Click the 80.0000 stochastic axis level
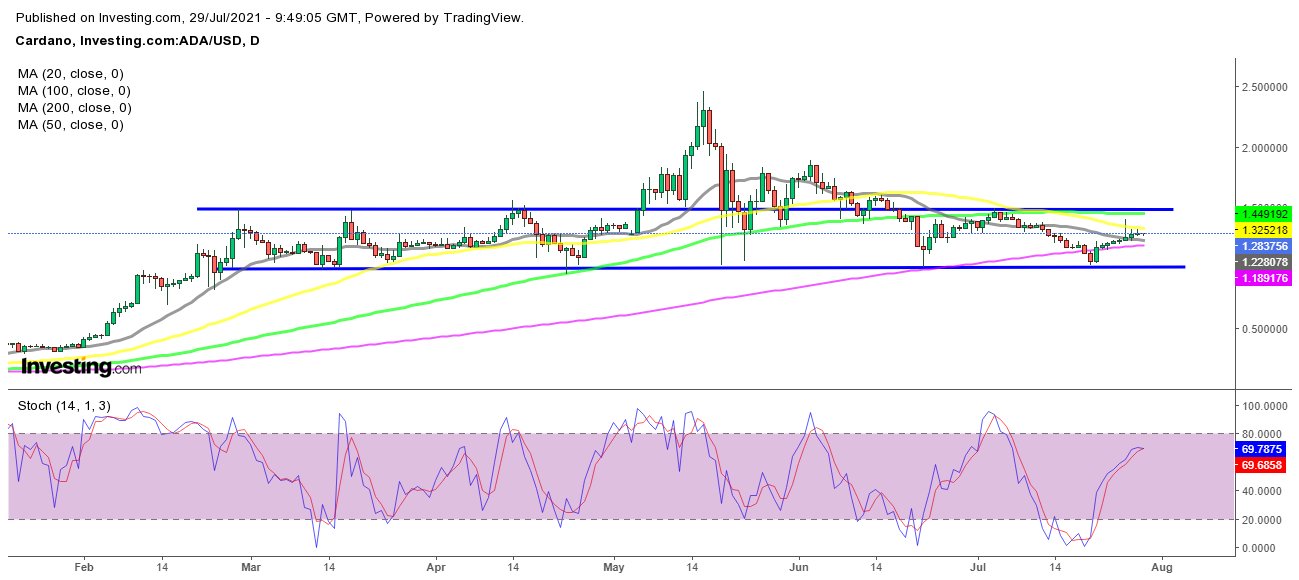 [1262, 435]
